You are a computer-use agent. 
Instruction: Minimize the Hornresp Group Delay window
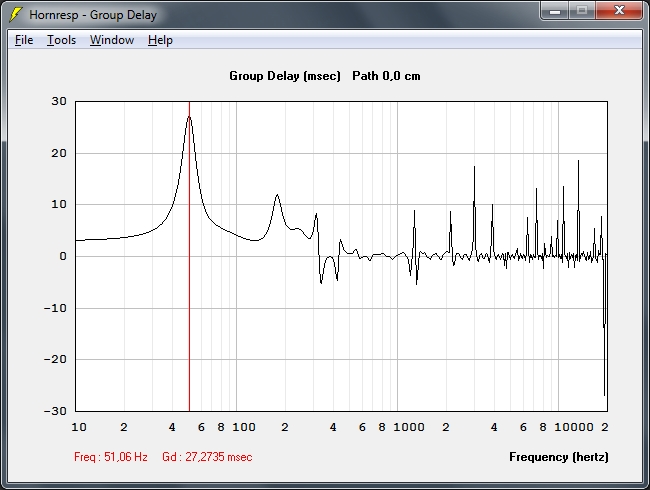(555, 10)
